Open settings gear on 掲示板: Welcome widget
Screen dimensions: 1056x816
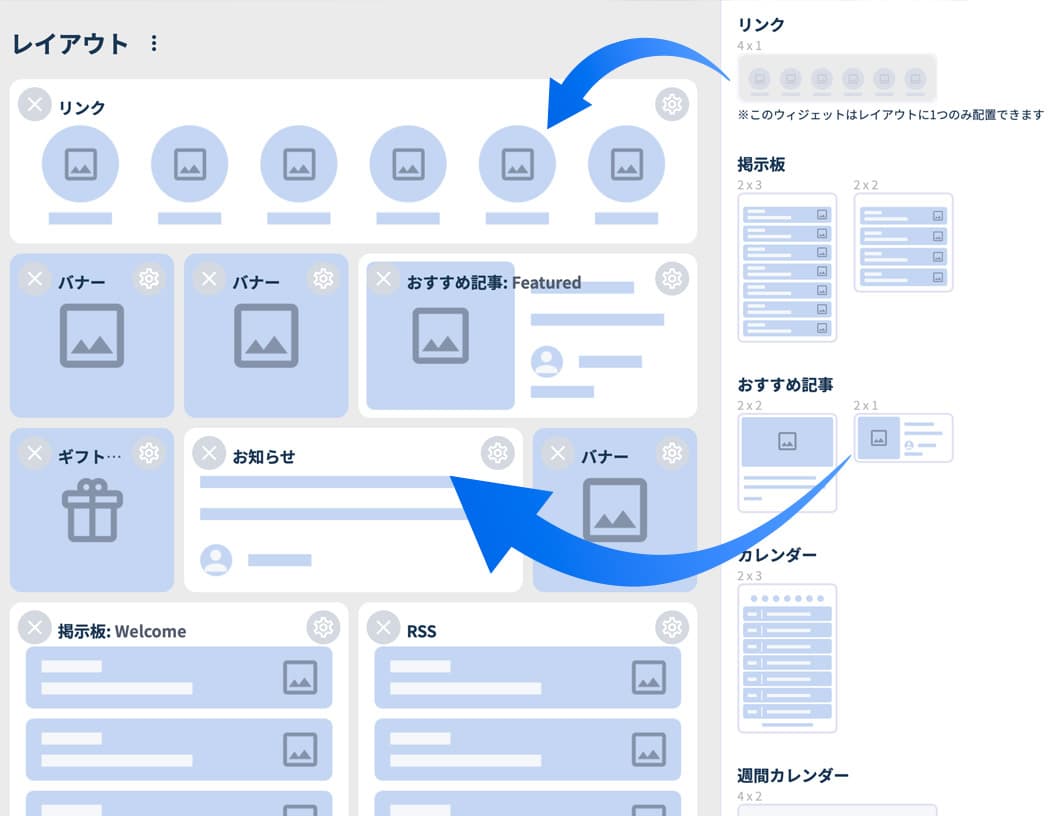323,627
